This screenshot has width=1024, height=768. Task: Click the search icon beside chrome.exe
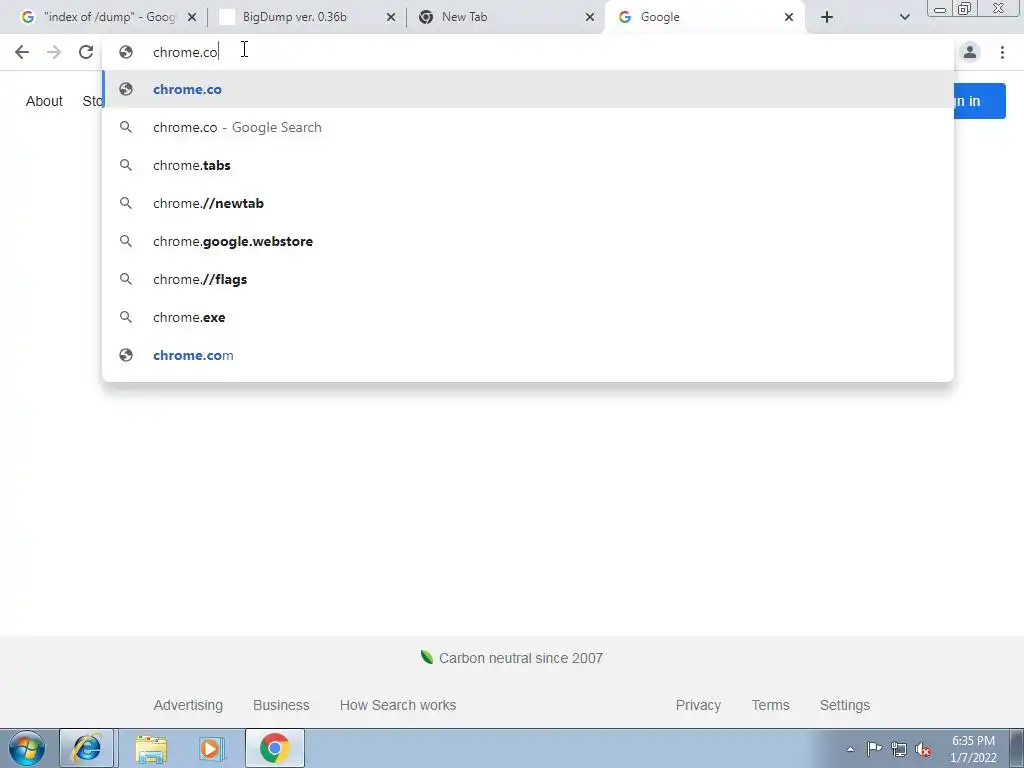click(126, 317)
